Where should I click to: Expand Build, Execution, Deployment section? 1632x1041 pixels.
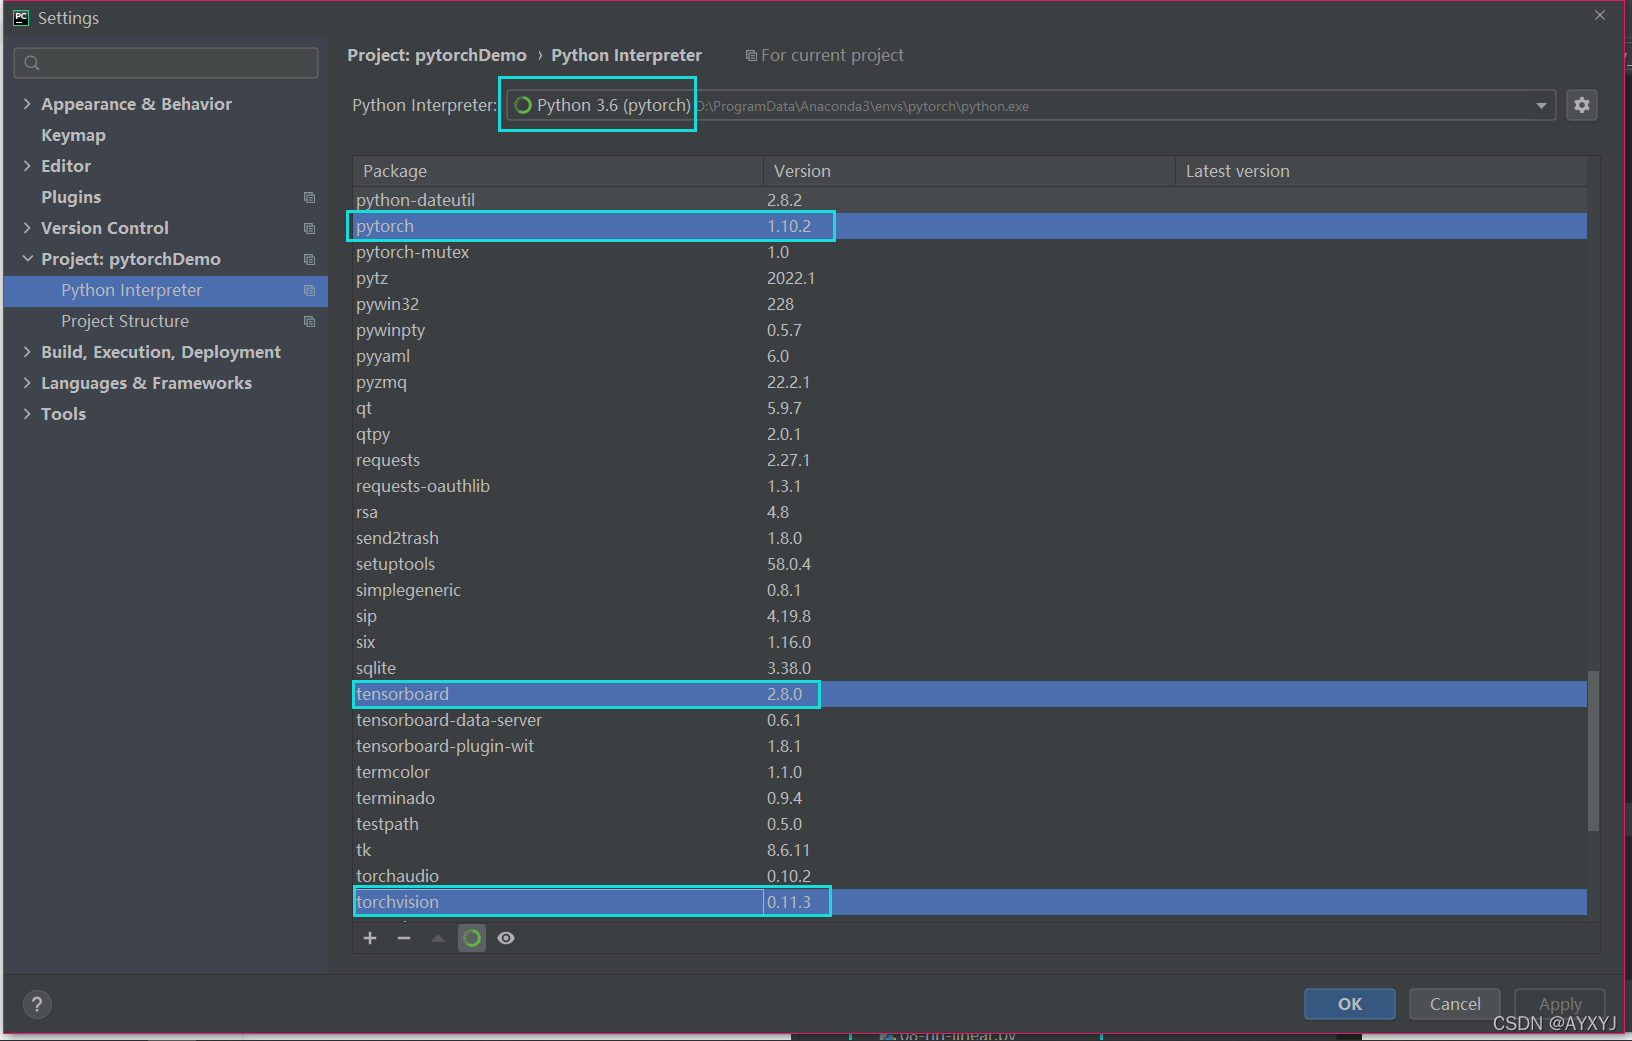pyautogui.click(x=27, y=352)
